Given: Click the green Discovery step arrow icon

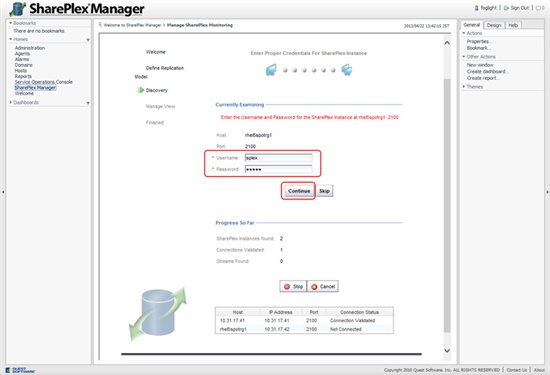Looking at the screenshot, I should (140, 90).
